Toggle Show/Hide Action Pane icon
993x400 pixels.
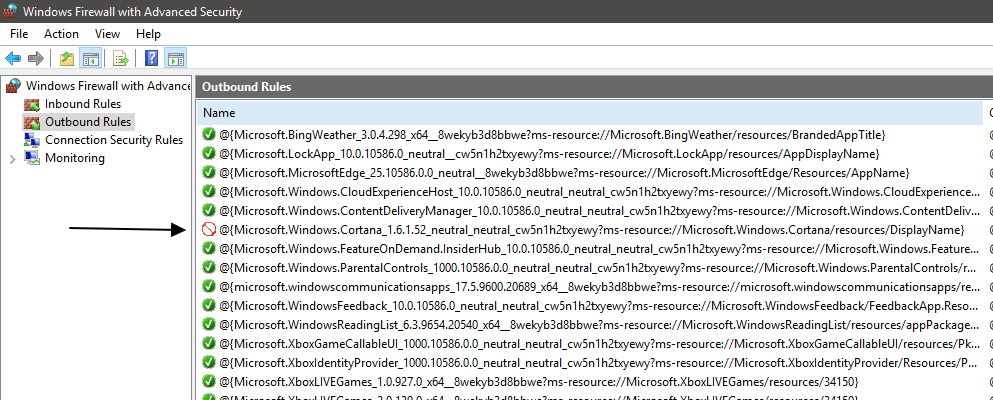click(x=175, y=59)
